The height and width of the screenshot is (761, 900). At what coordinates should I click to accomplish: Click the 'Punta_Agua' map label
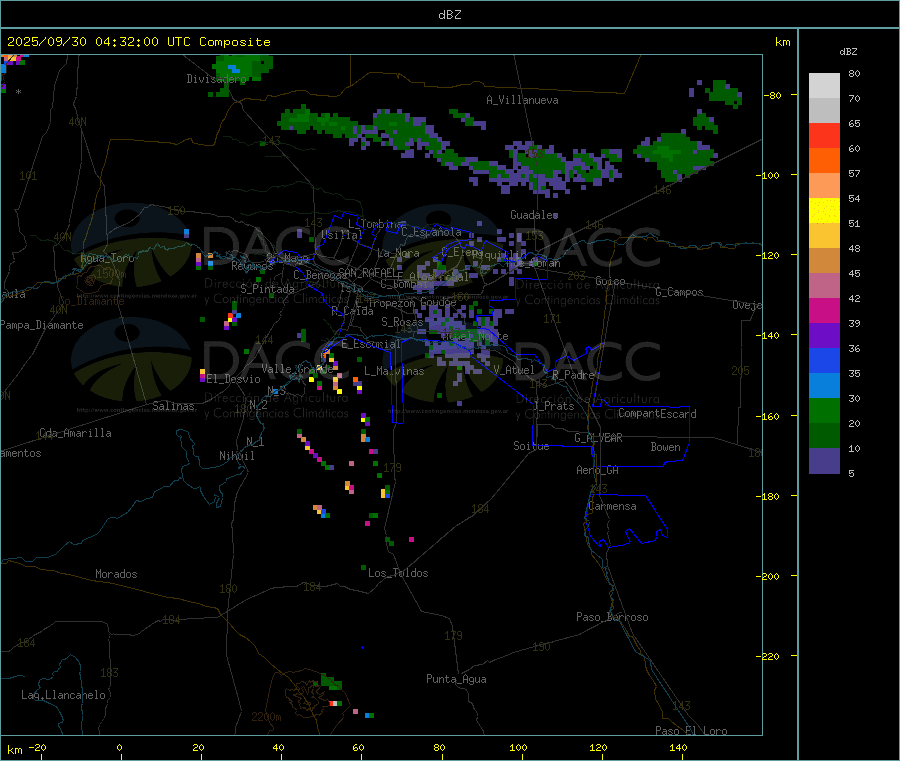tap(456, 679)
